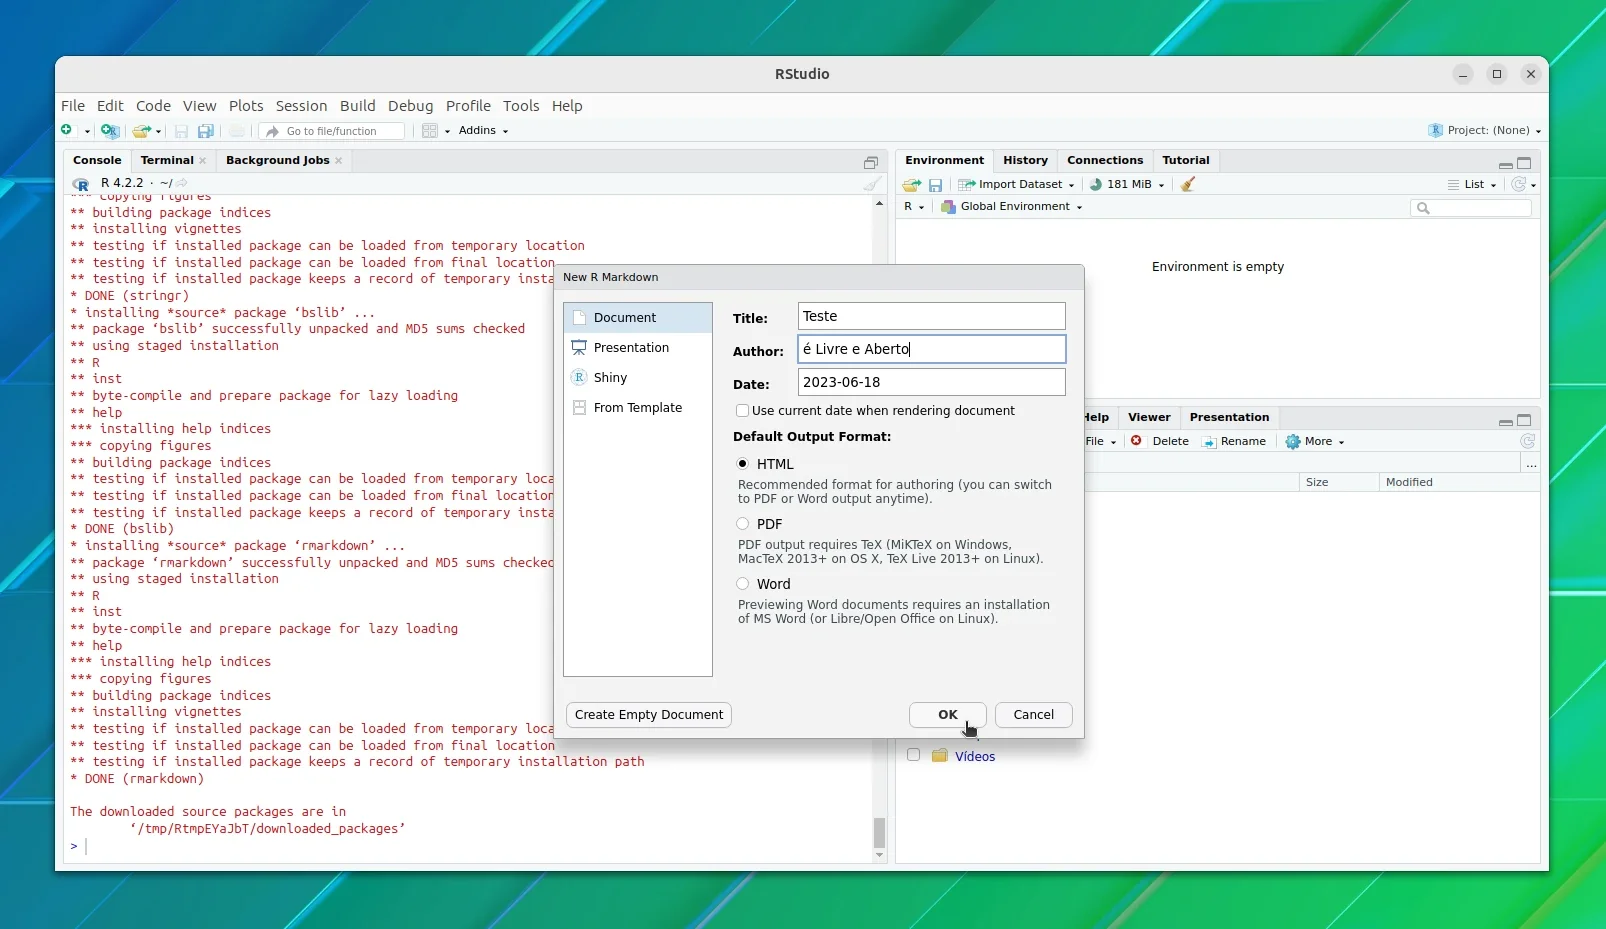Screen dimensions: 1606x929
Task: Minimize the Files pane
Action: click(x=1506, y=421)
